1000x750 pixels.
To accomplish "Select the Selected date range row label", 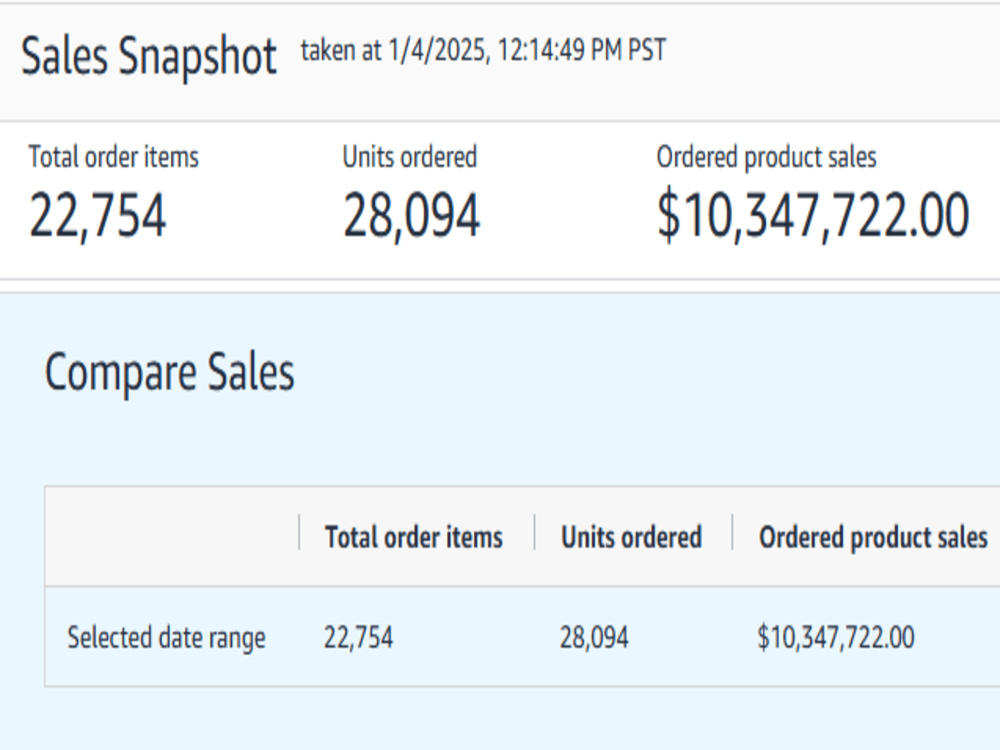I will tap(166, 638).
